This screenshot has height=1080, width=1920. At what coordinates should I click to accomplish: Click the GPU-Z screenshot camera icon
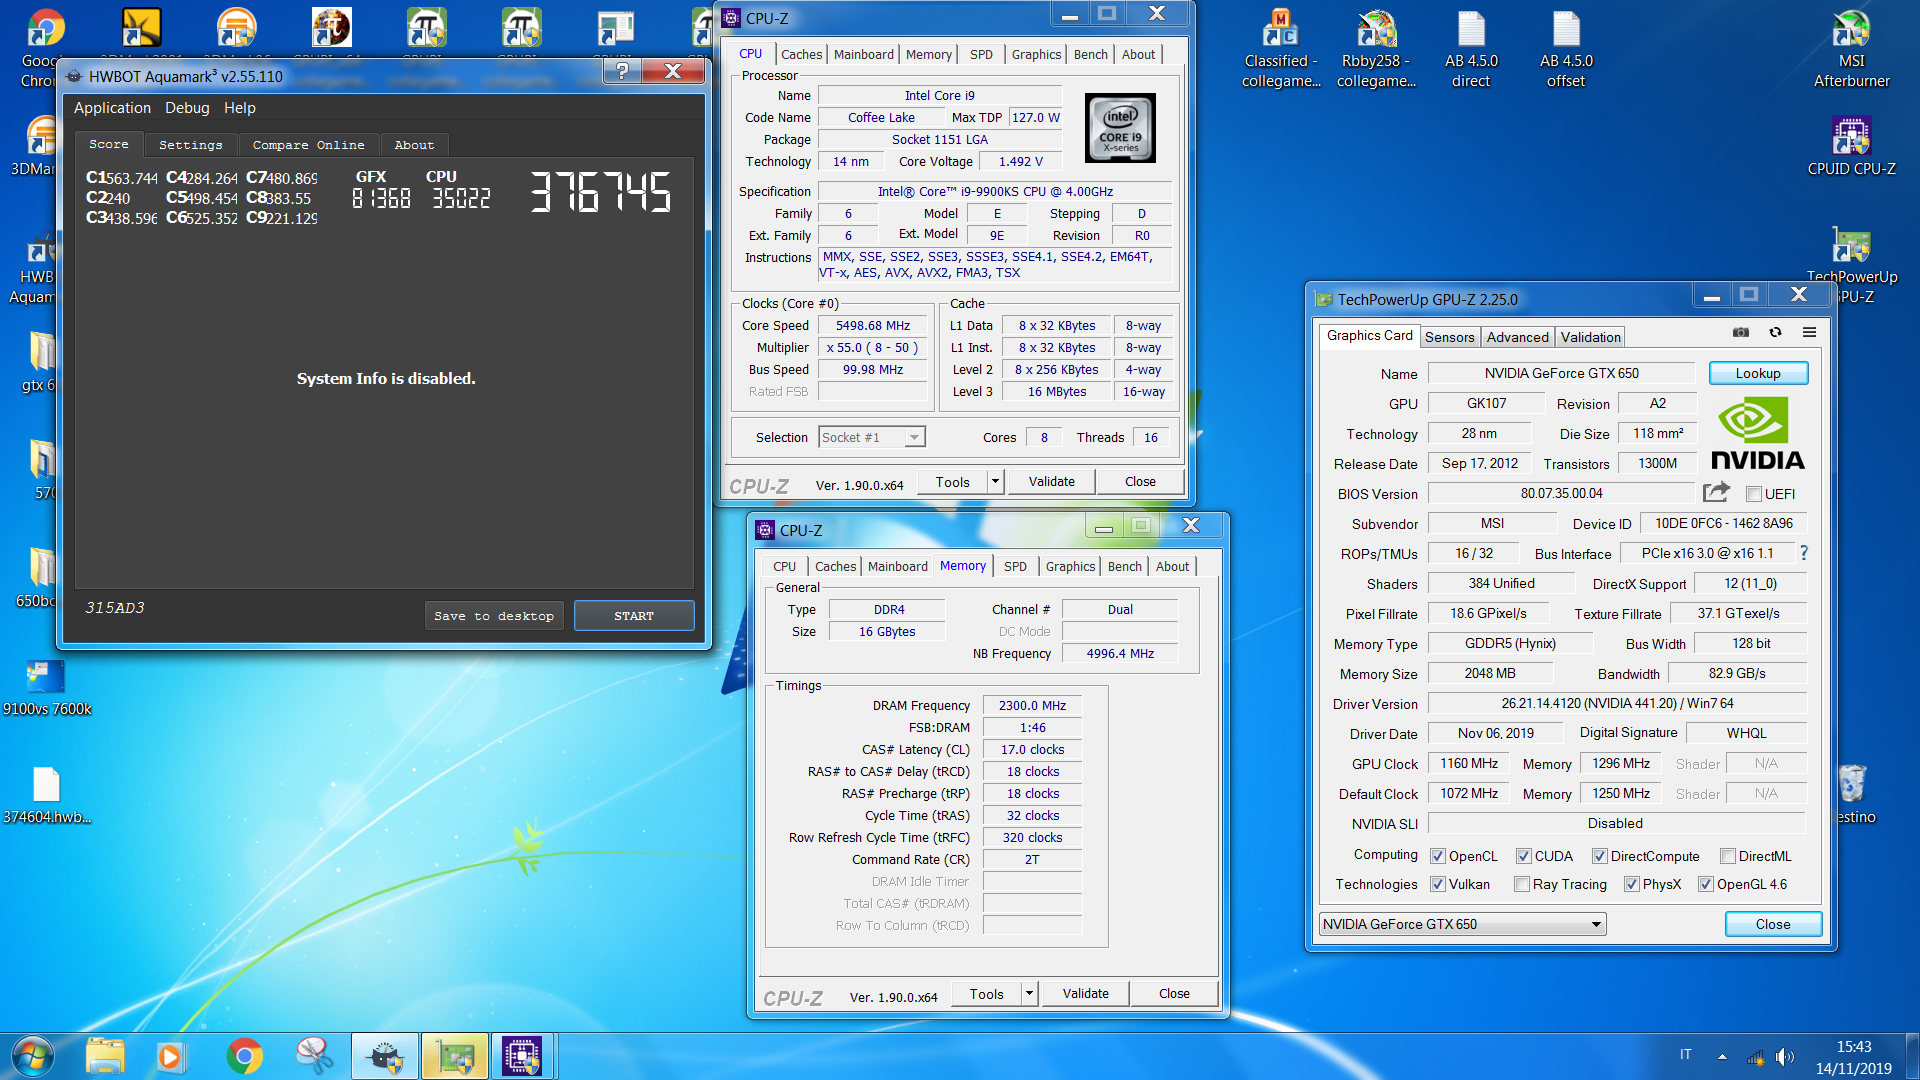click(x=1741, y=332)
